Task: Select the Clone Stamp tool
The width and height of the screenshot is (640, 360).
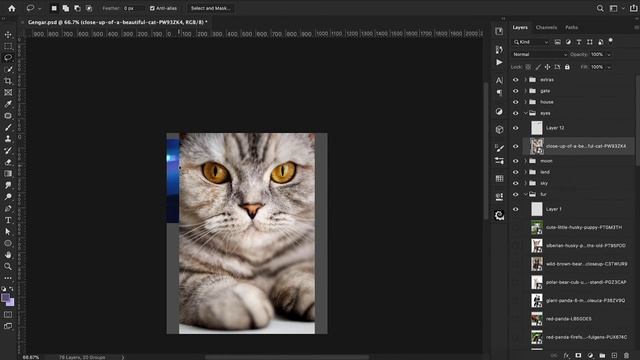Action: (x=8, y=139)
